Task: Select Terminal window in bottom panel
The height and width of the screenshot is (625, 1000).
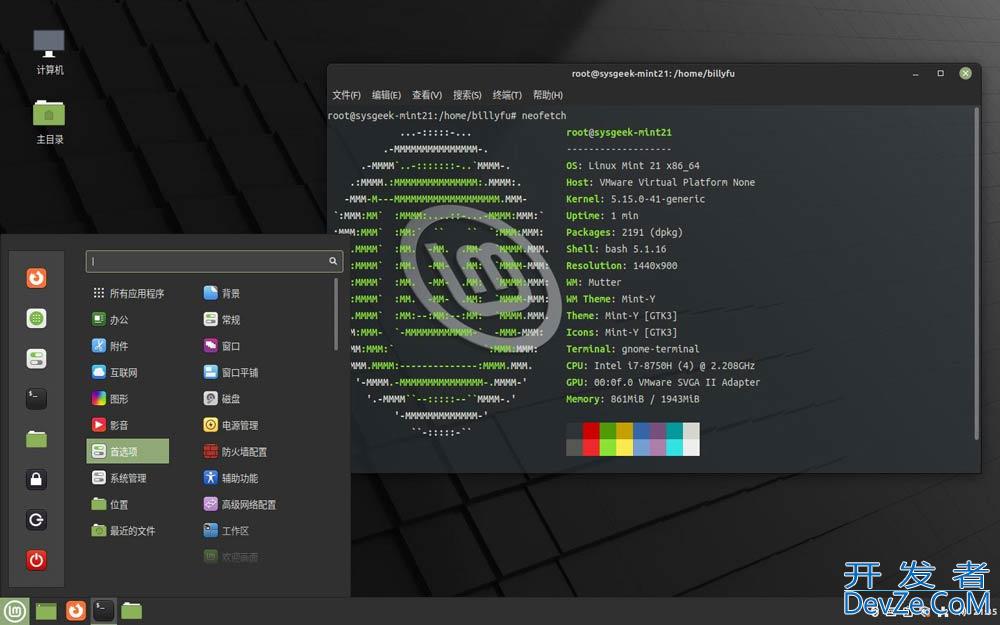Action: [x=103, y=611]
